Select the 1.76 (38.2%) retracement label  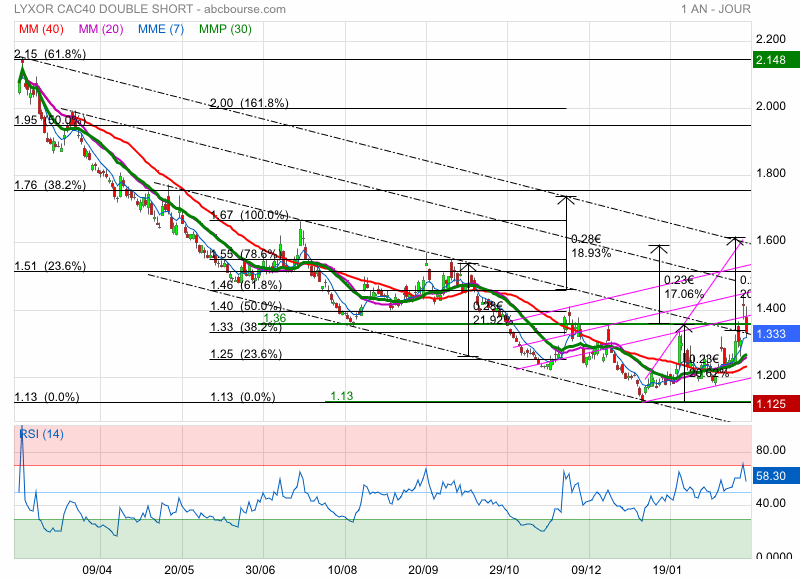point(50,185)
